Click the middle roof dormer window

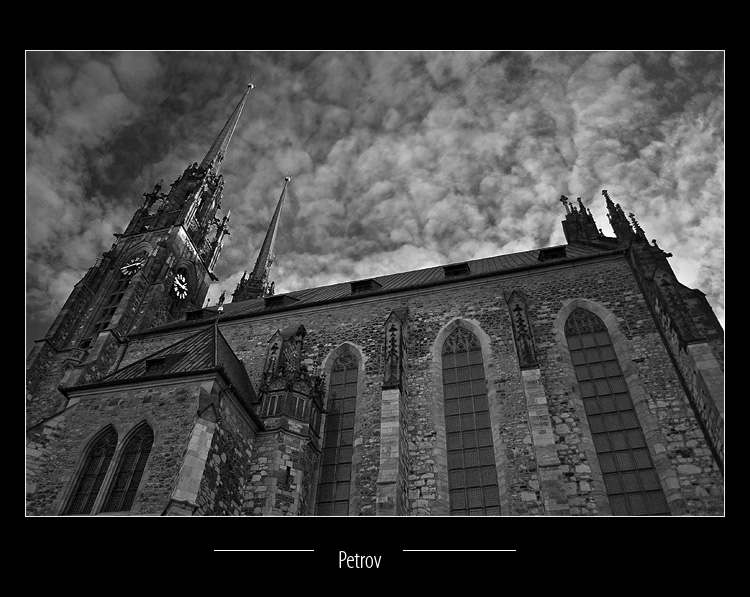point(457,270)
